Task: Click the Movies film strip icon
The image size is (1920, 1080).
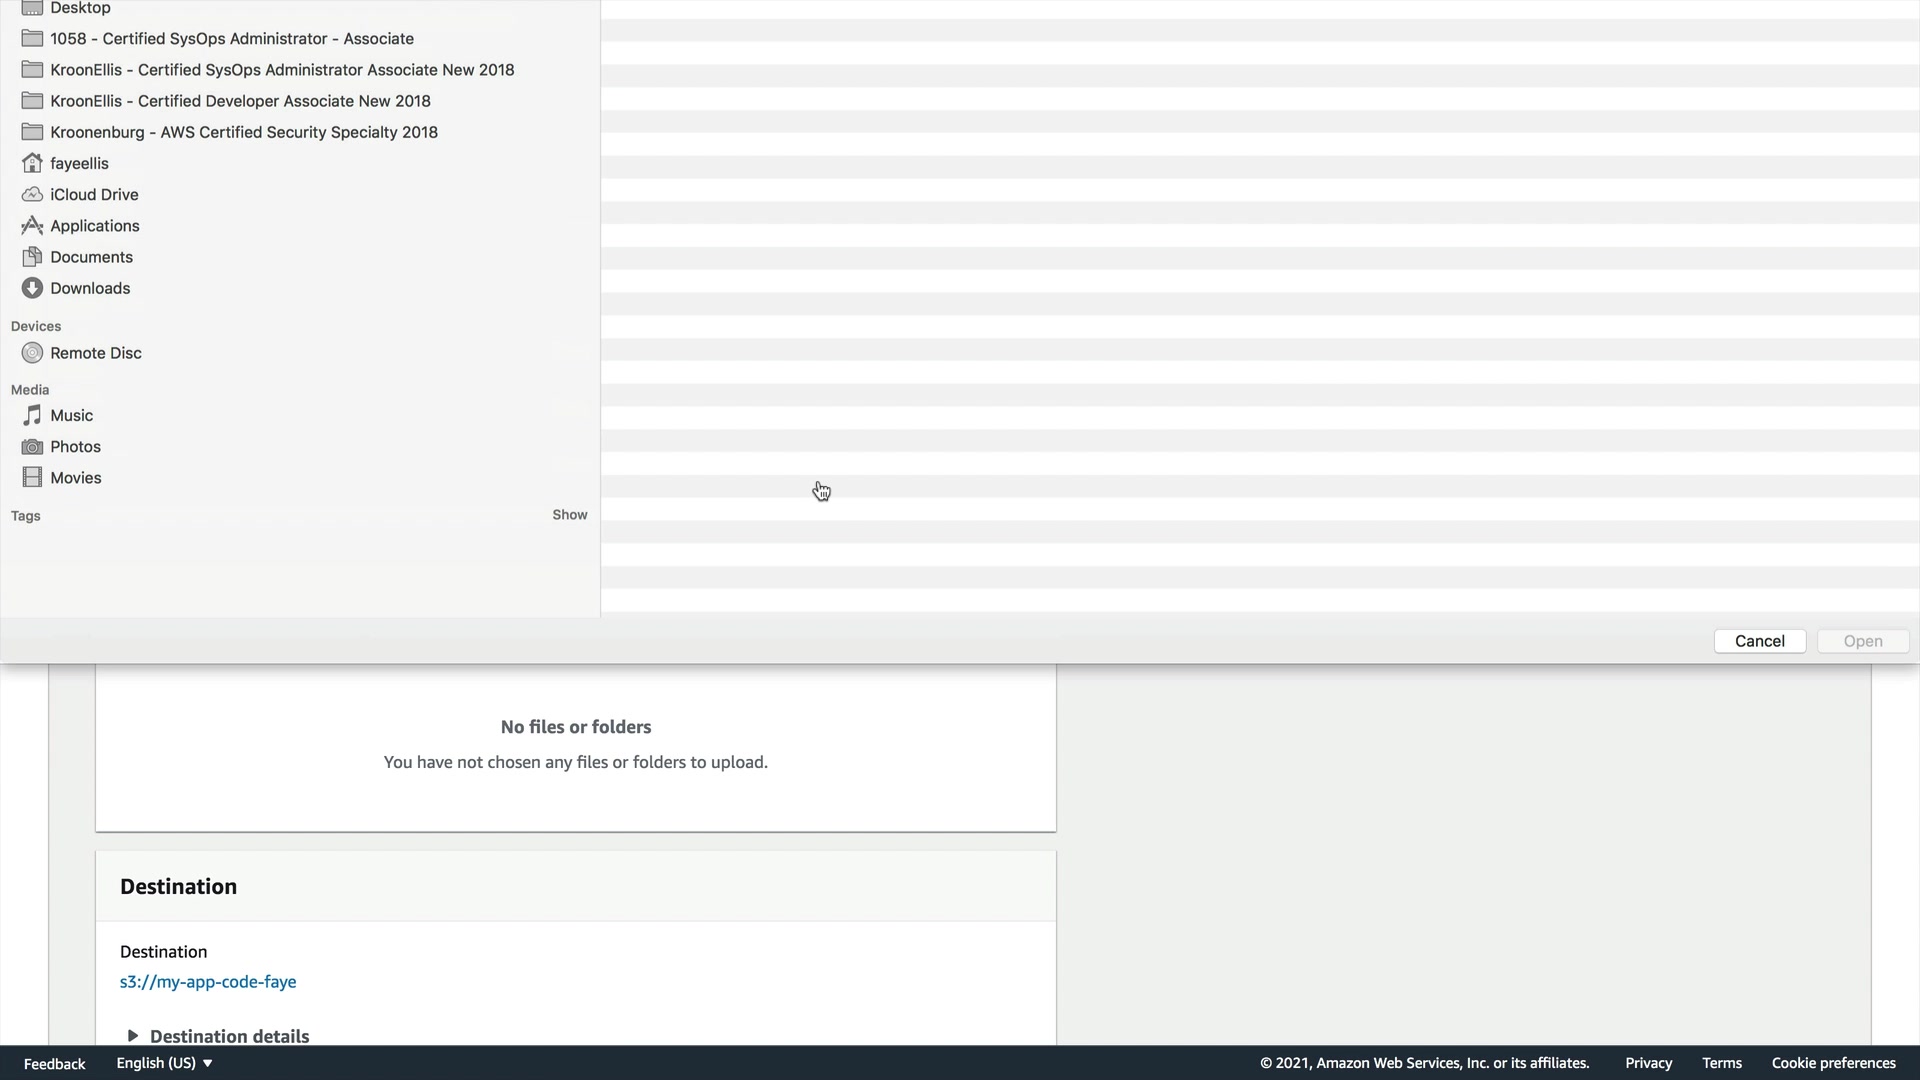Action: pyautogui.click(x=32, y=478)
